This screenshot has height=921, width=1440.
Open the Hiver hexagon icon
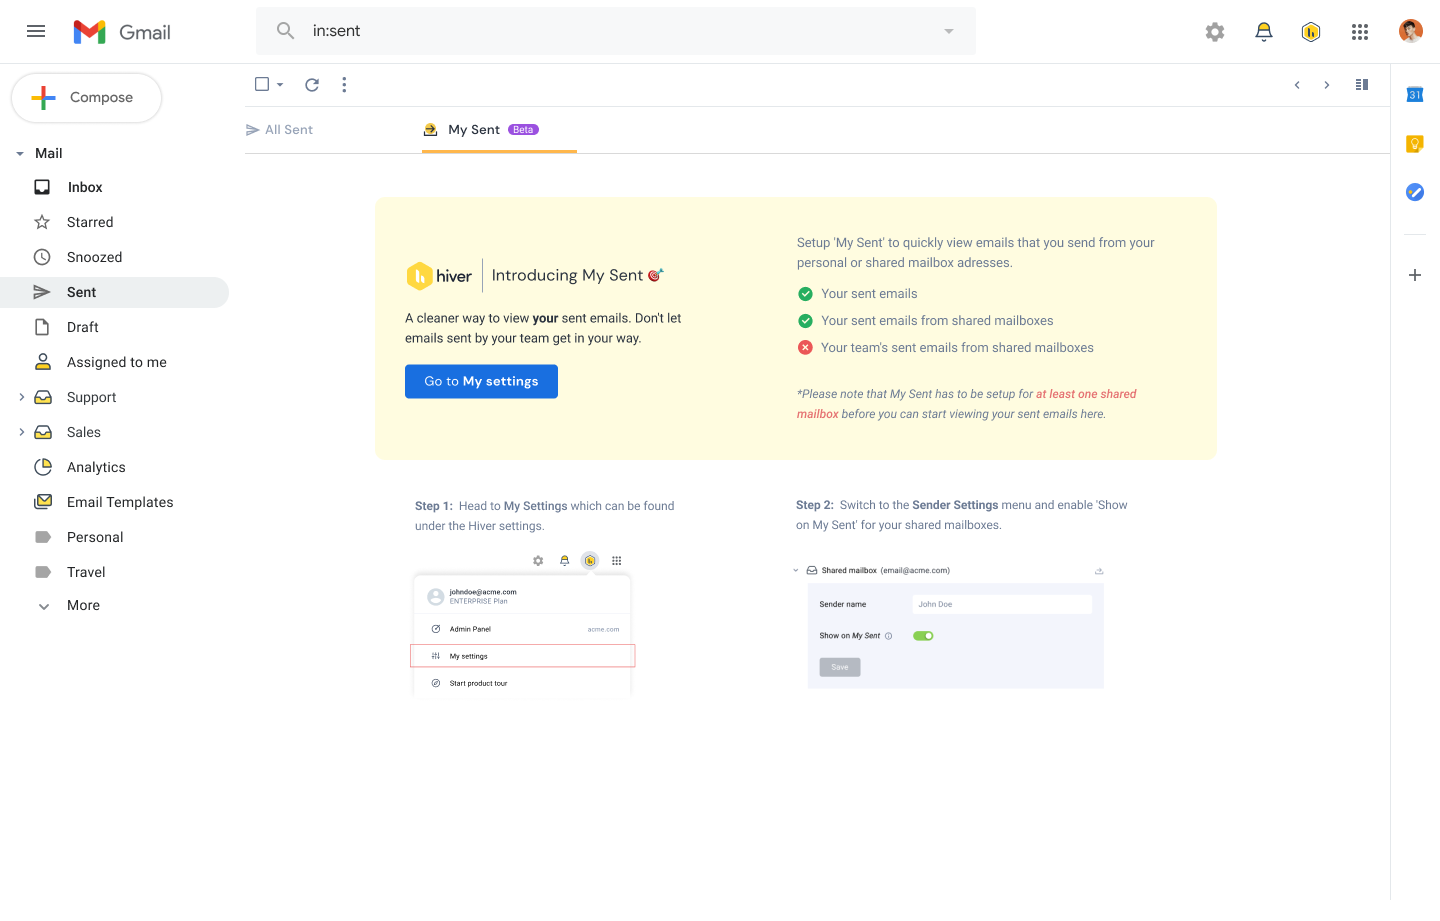[x=1311, y=32]
